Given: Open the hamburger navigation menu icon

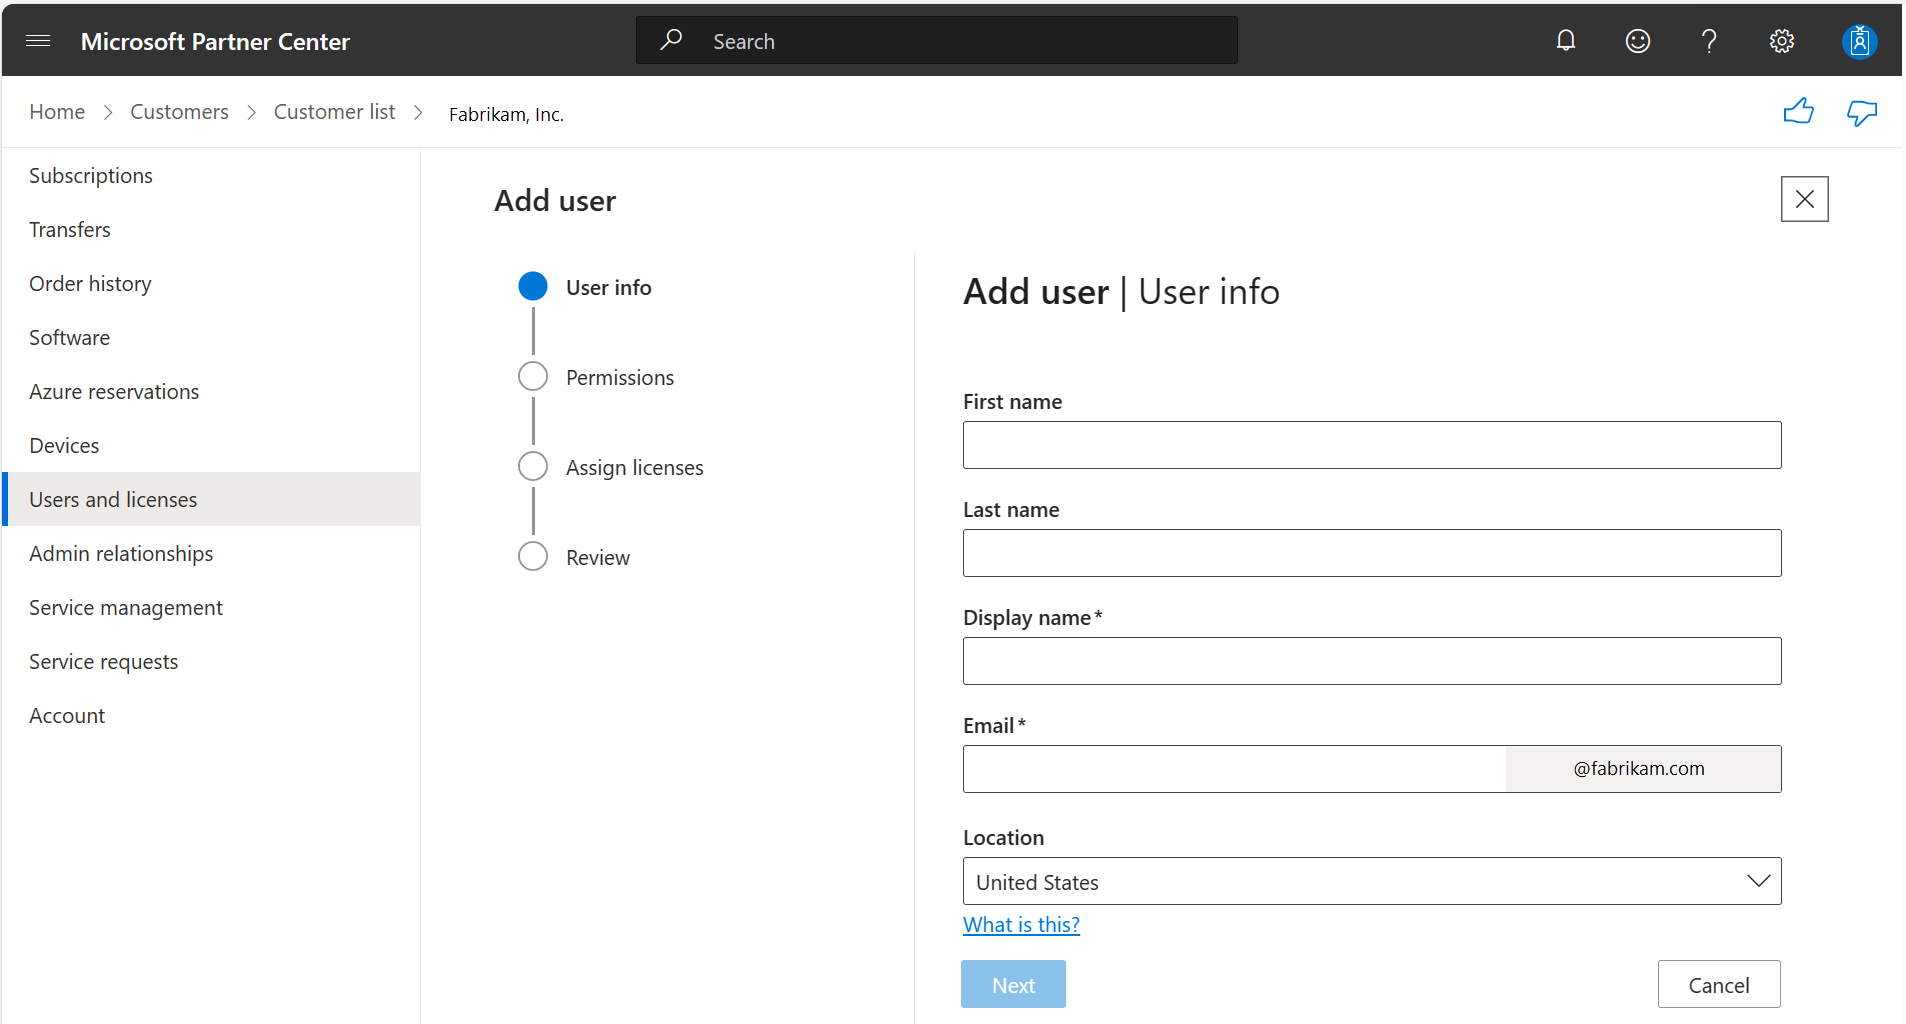Looking at the screenshot, I should 38,40.
